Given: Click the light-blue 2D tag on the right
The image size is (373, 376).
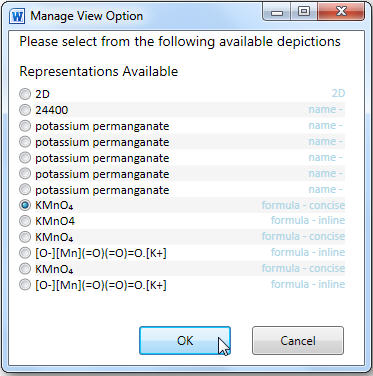Looking at the screenshot, I should pos(338,93).
